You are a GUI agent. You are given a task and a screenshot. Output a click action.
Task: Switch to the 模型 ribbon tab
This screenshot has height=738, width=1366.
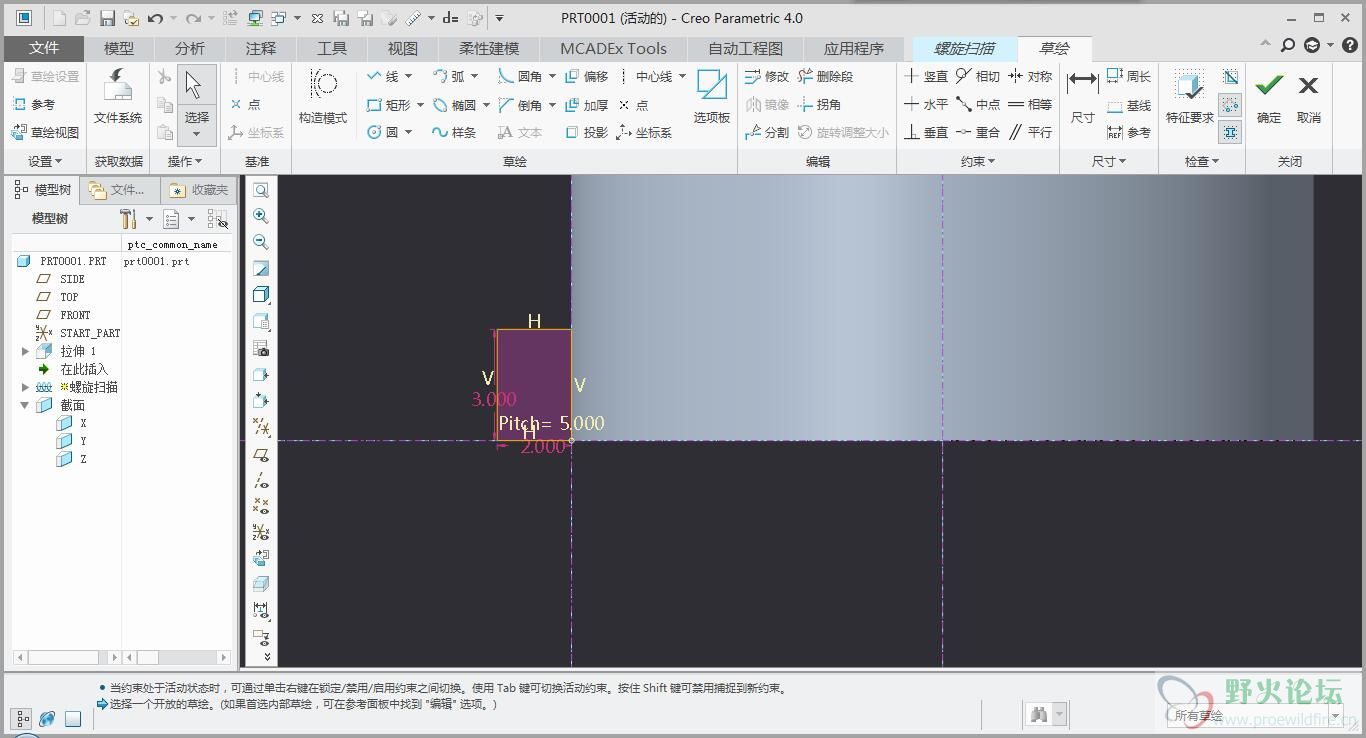point(119,48)
